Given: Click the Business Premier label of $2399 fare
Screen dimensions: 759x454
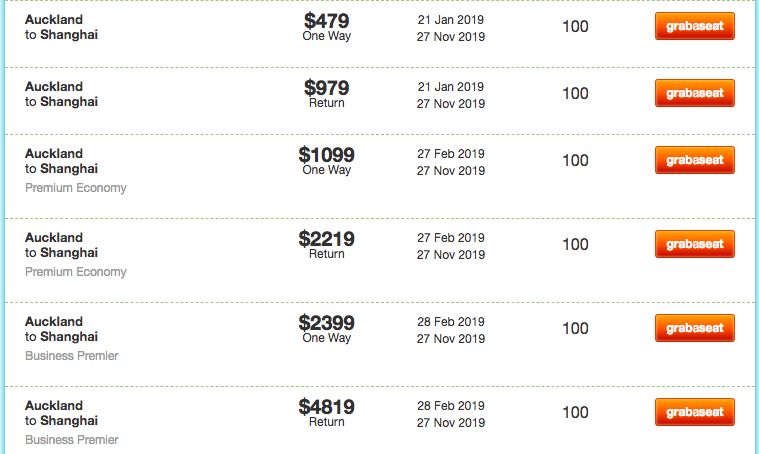Looking at the screenshot, I should [x=72, y=356].
